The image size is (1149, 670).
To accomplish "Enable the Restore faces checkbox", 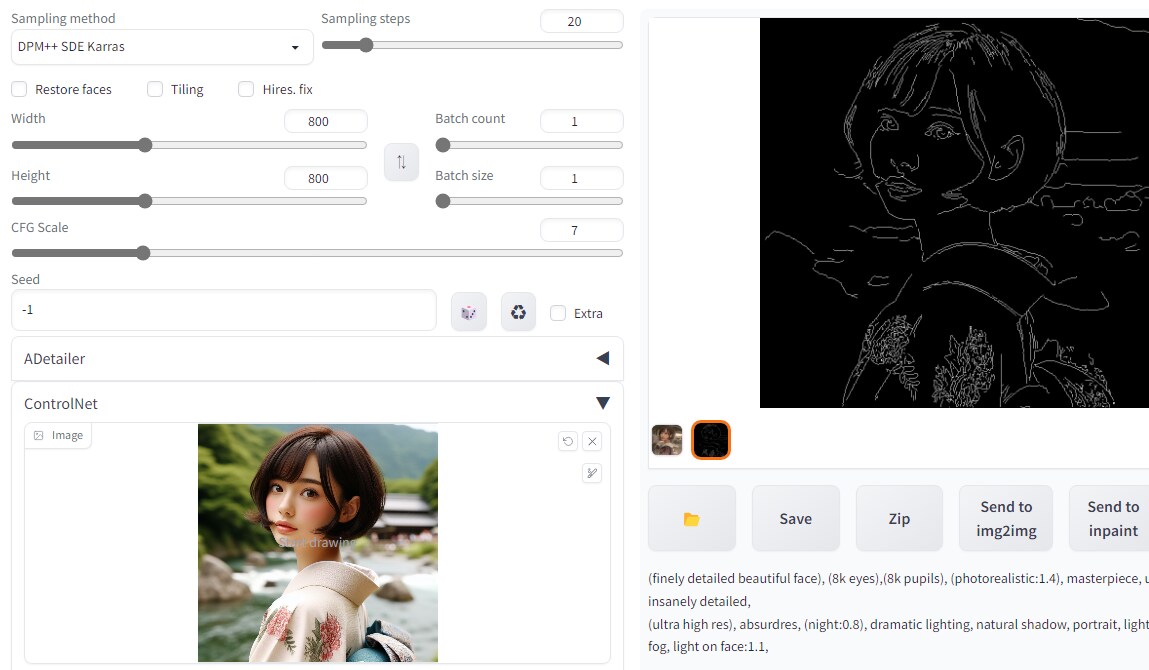I will (19, 89).
